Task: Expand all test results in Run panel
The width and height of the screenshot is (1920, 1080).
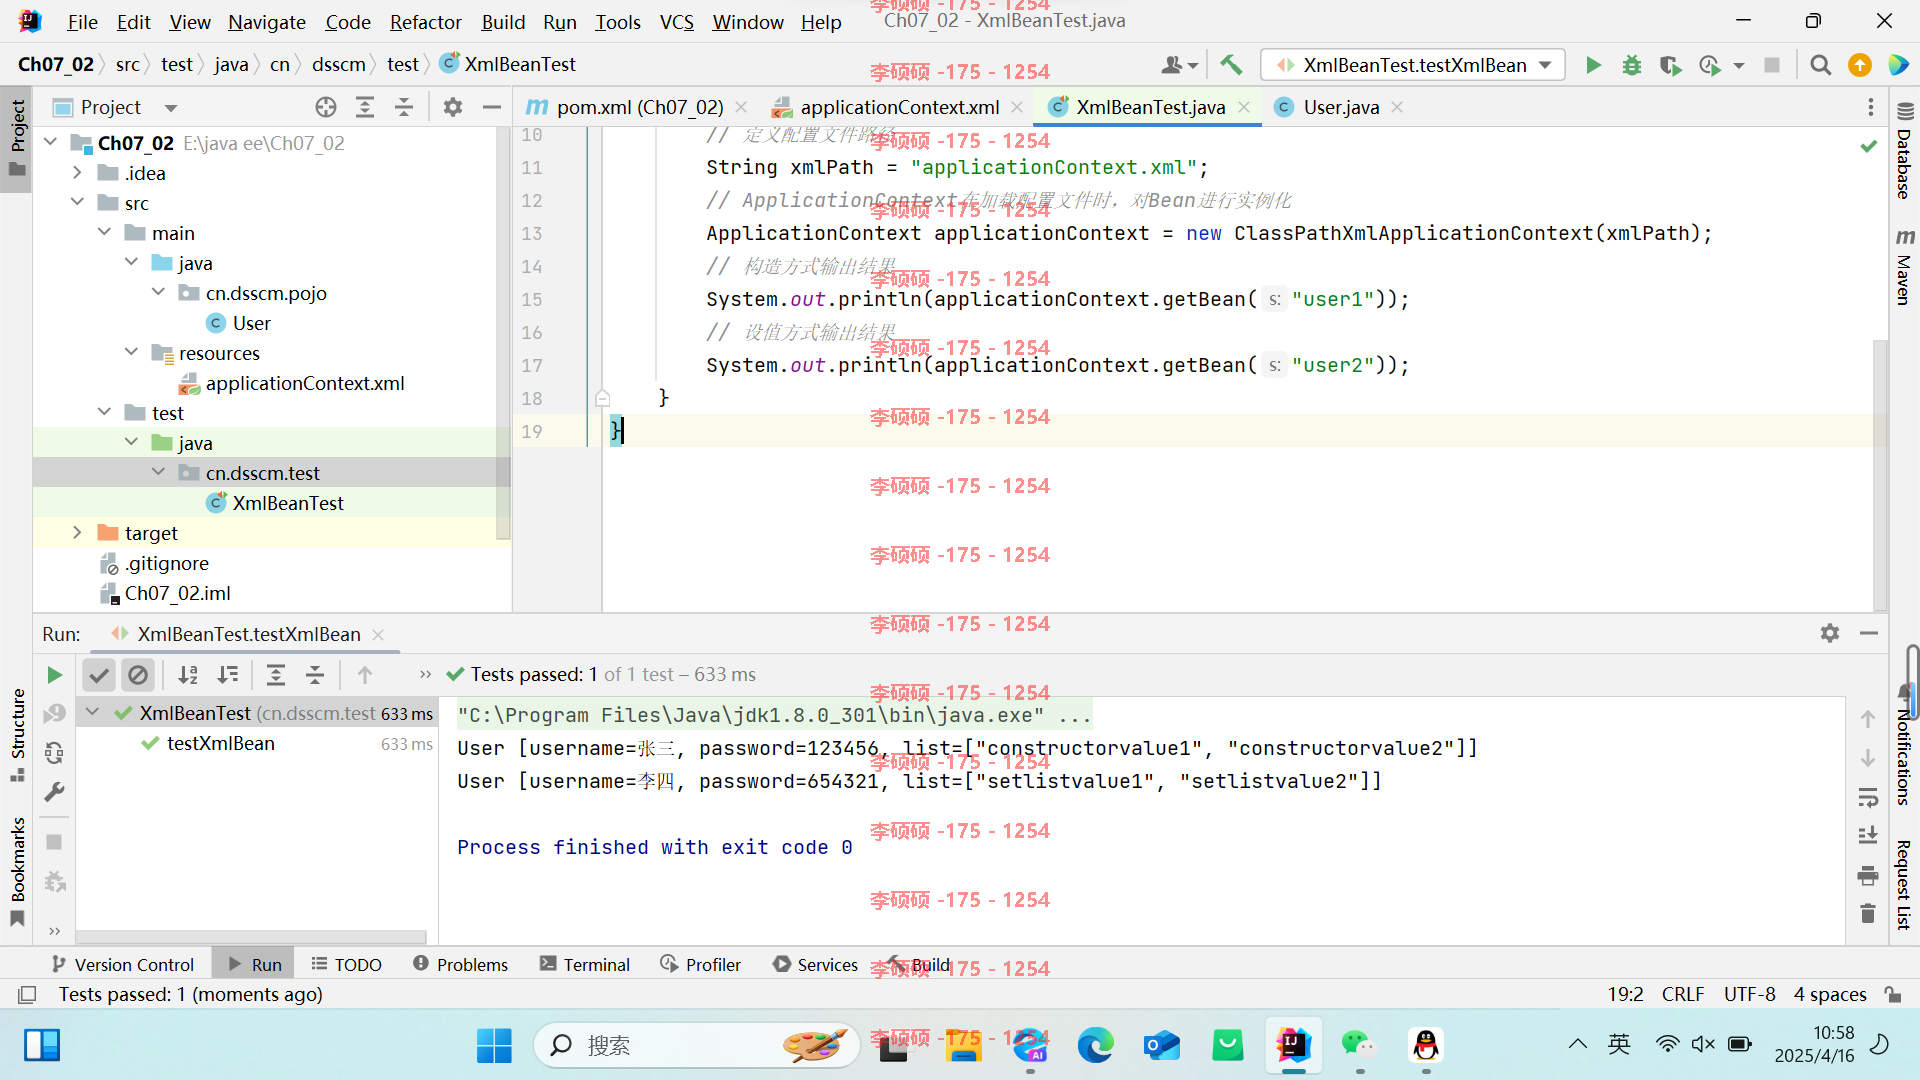Action: click(276, 675)
